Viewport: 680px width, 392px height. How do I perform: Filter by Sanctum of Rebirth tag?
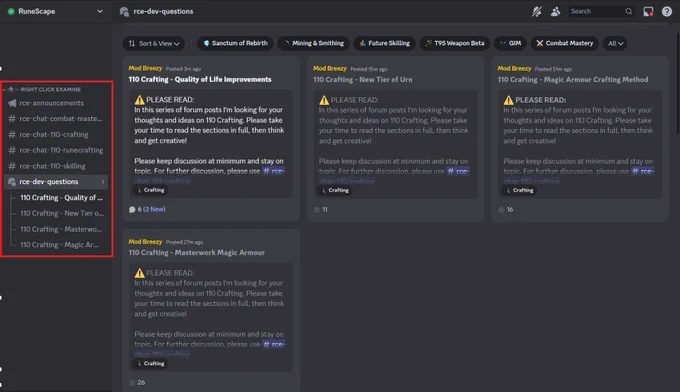pyautogui.click(x=235, y=43)
